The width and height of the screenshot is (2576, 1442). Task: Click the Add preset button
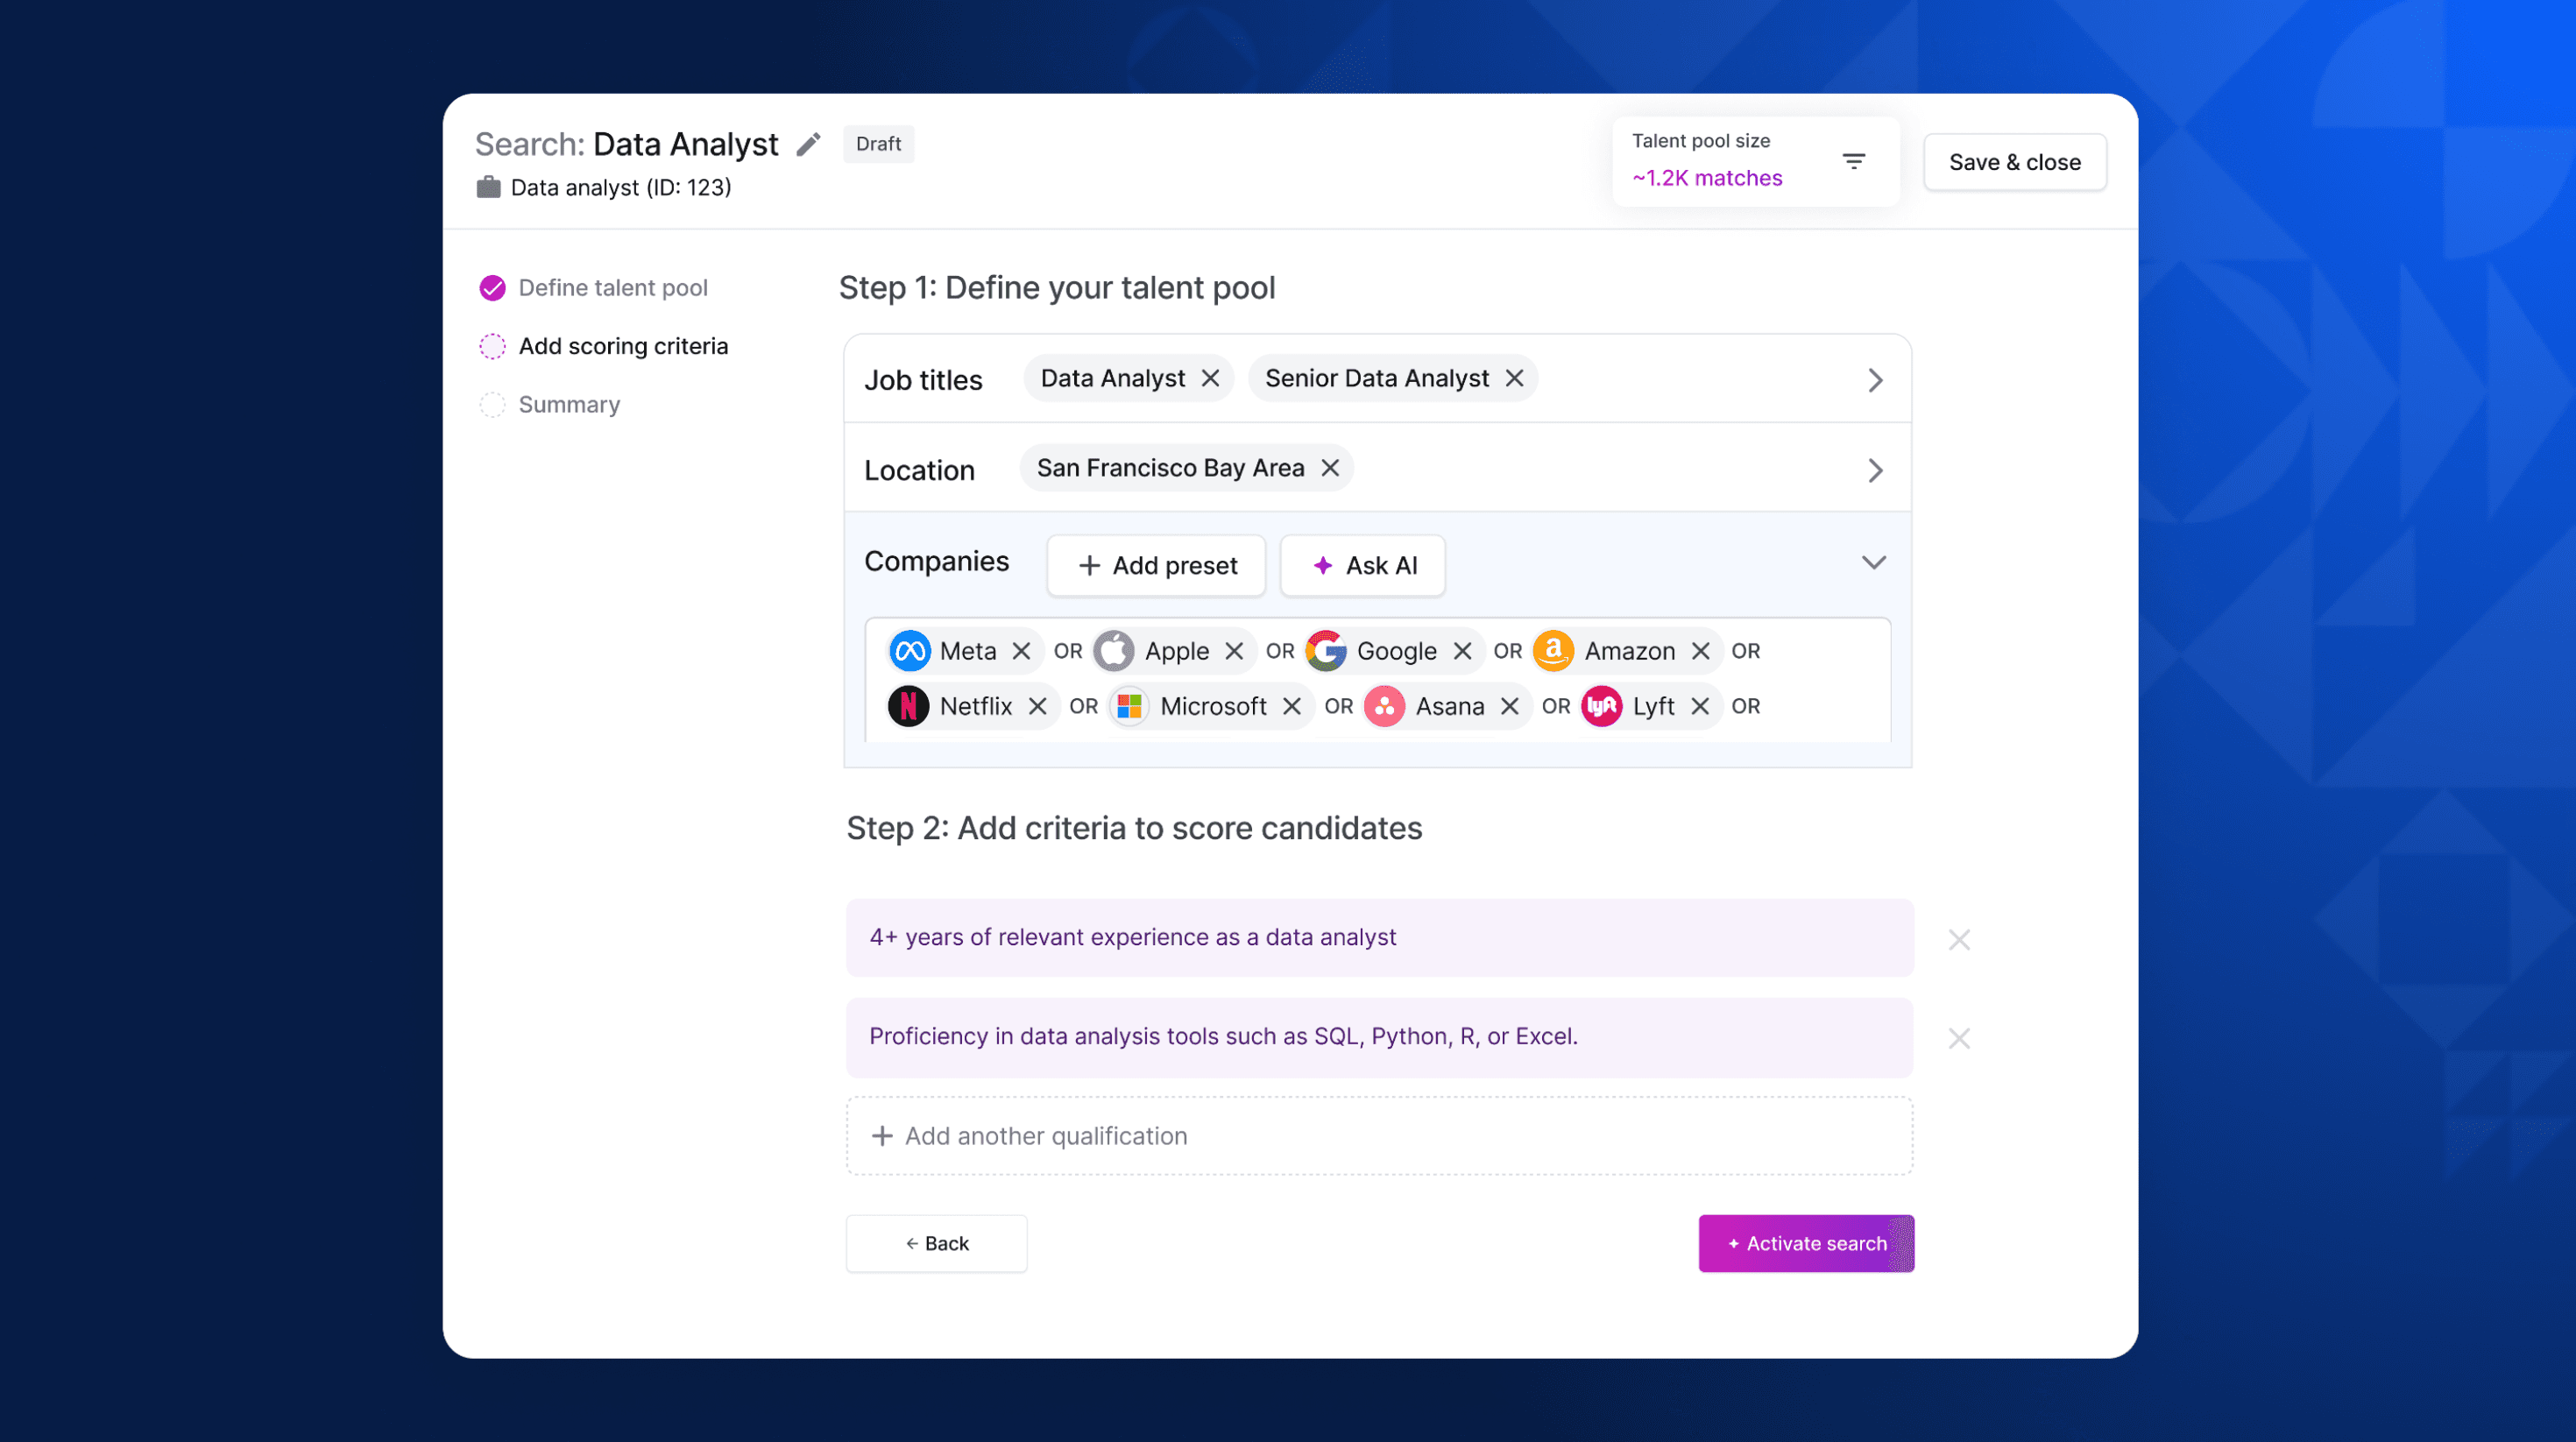pos(1156,566)
